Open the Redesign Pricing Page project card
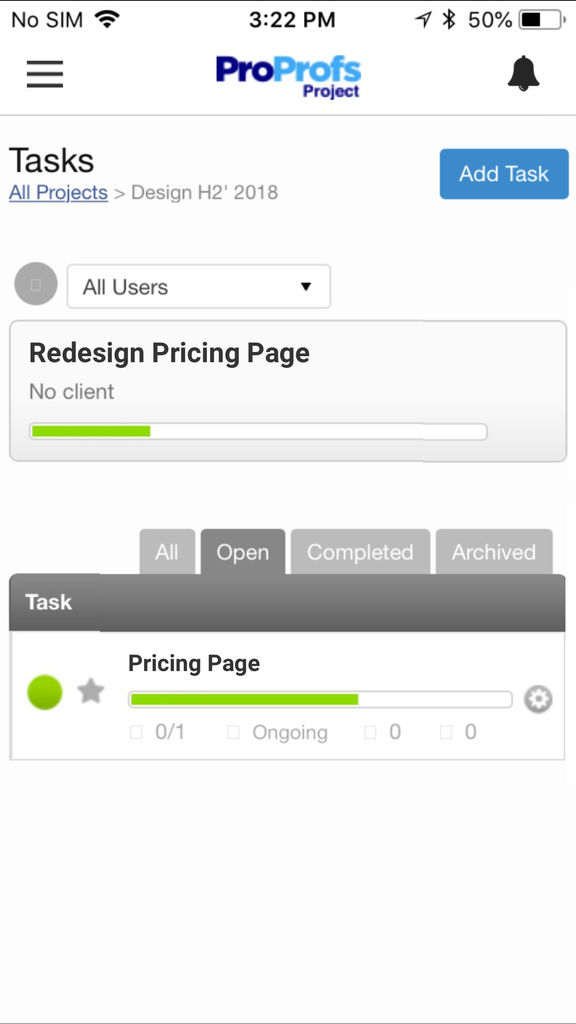The image size is (576, 1024). point(288,391)
